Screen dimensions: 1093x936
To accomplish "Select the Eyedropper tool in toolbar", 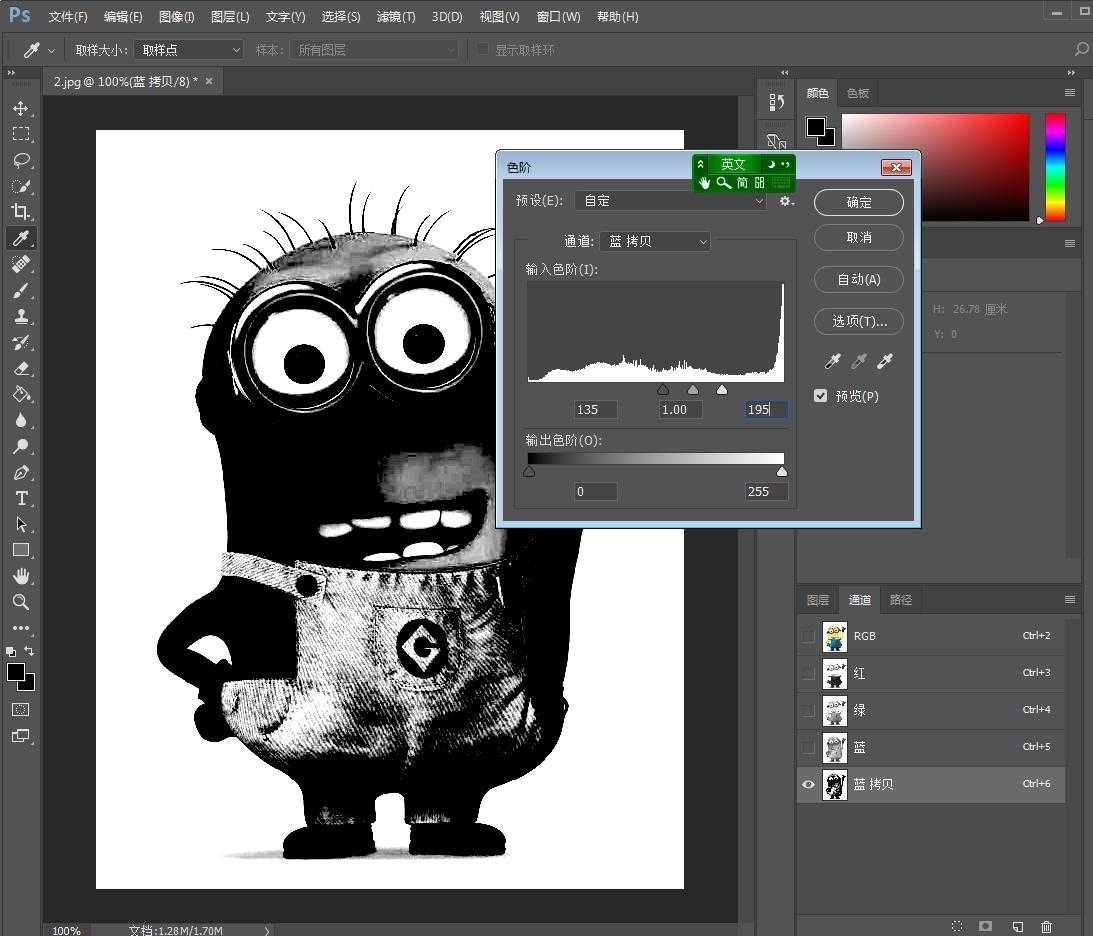I will pos(21,238).
